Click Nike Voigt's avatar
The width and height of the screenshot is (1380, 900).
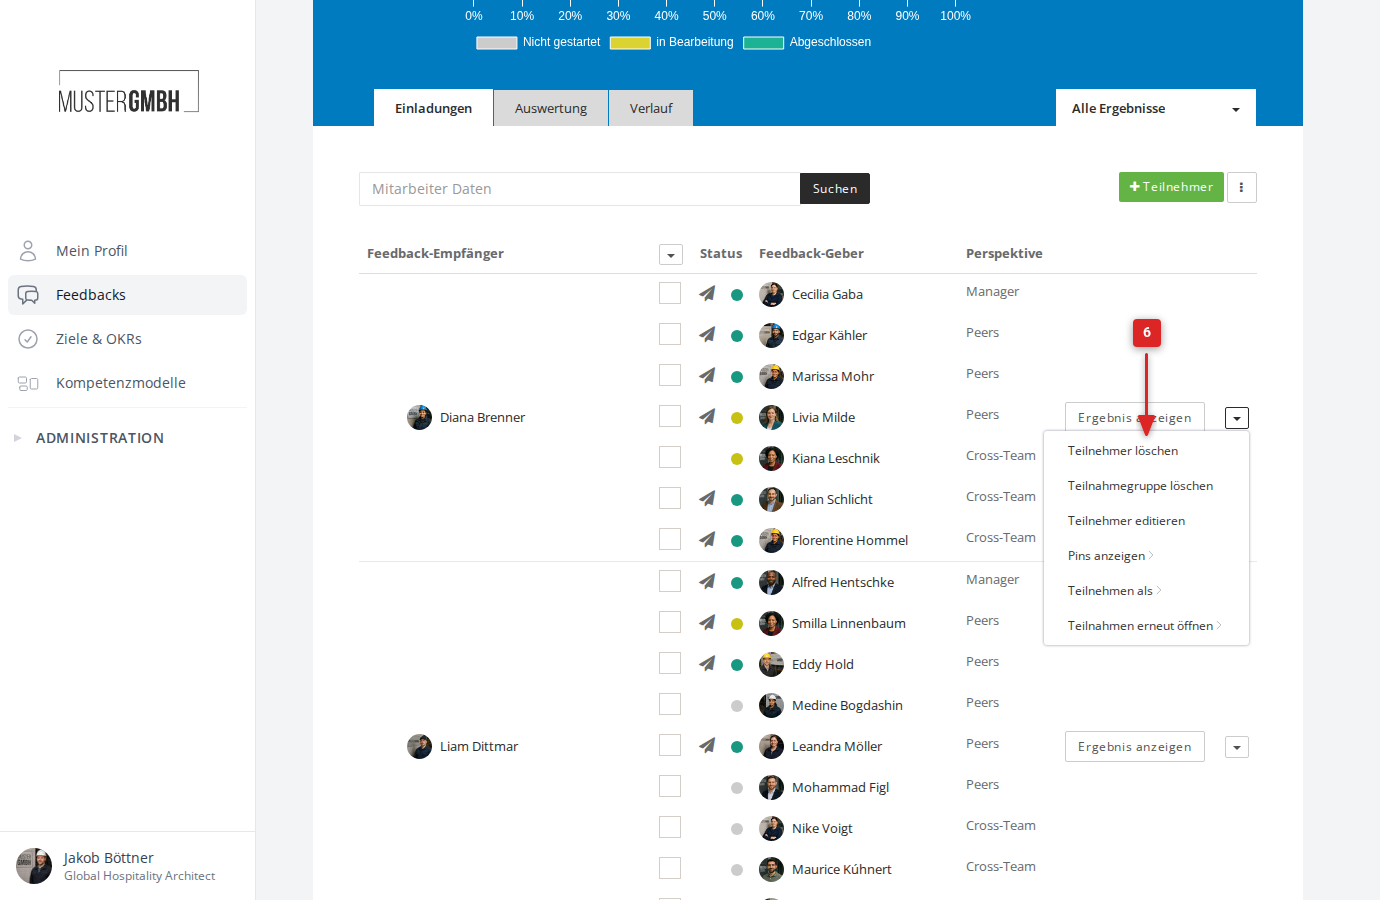click(x=771, y=828)
